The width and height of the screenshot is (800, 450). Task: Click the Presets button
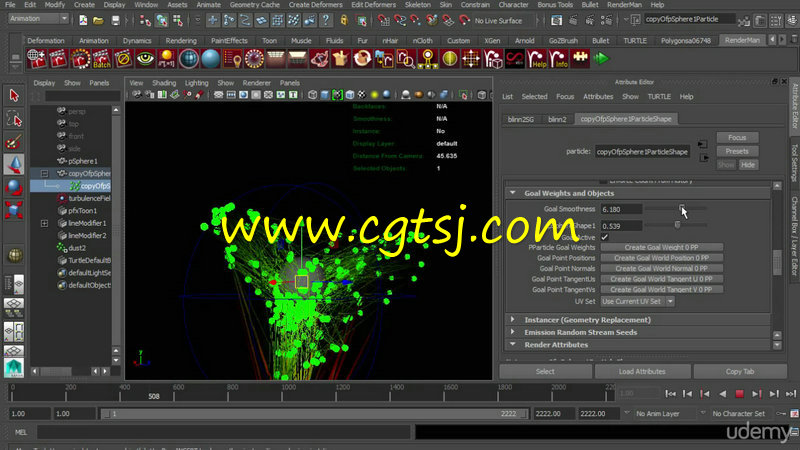[737, 151]
